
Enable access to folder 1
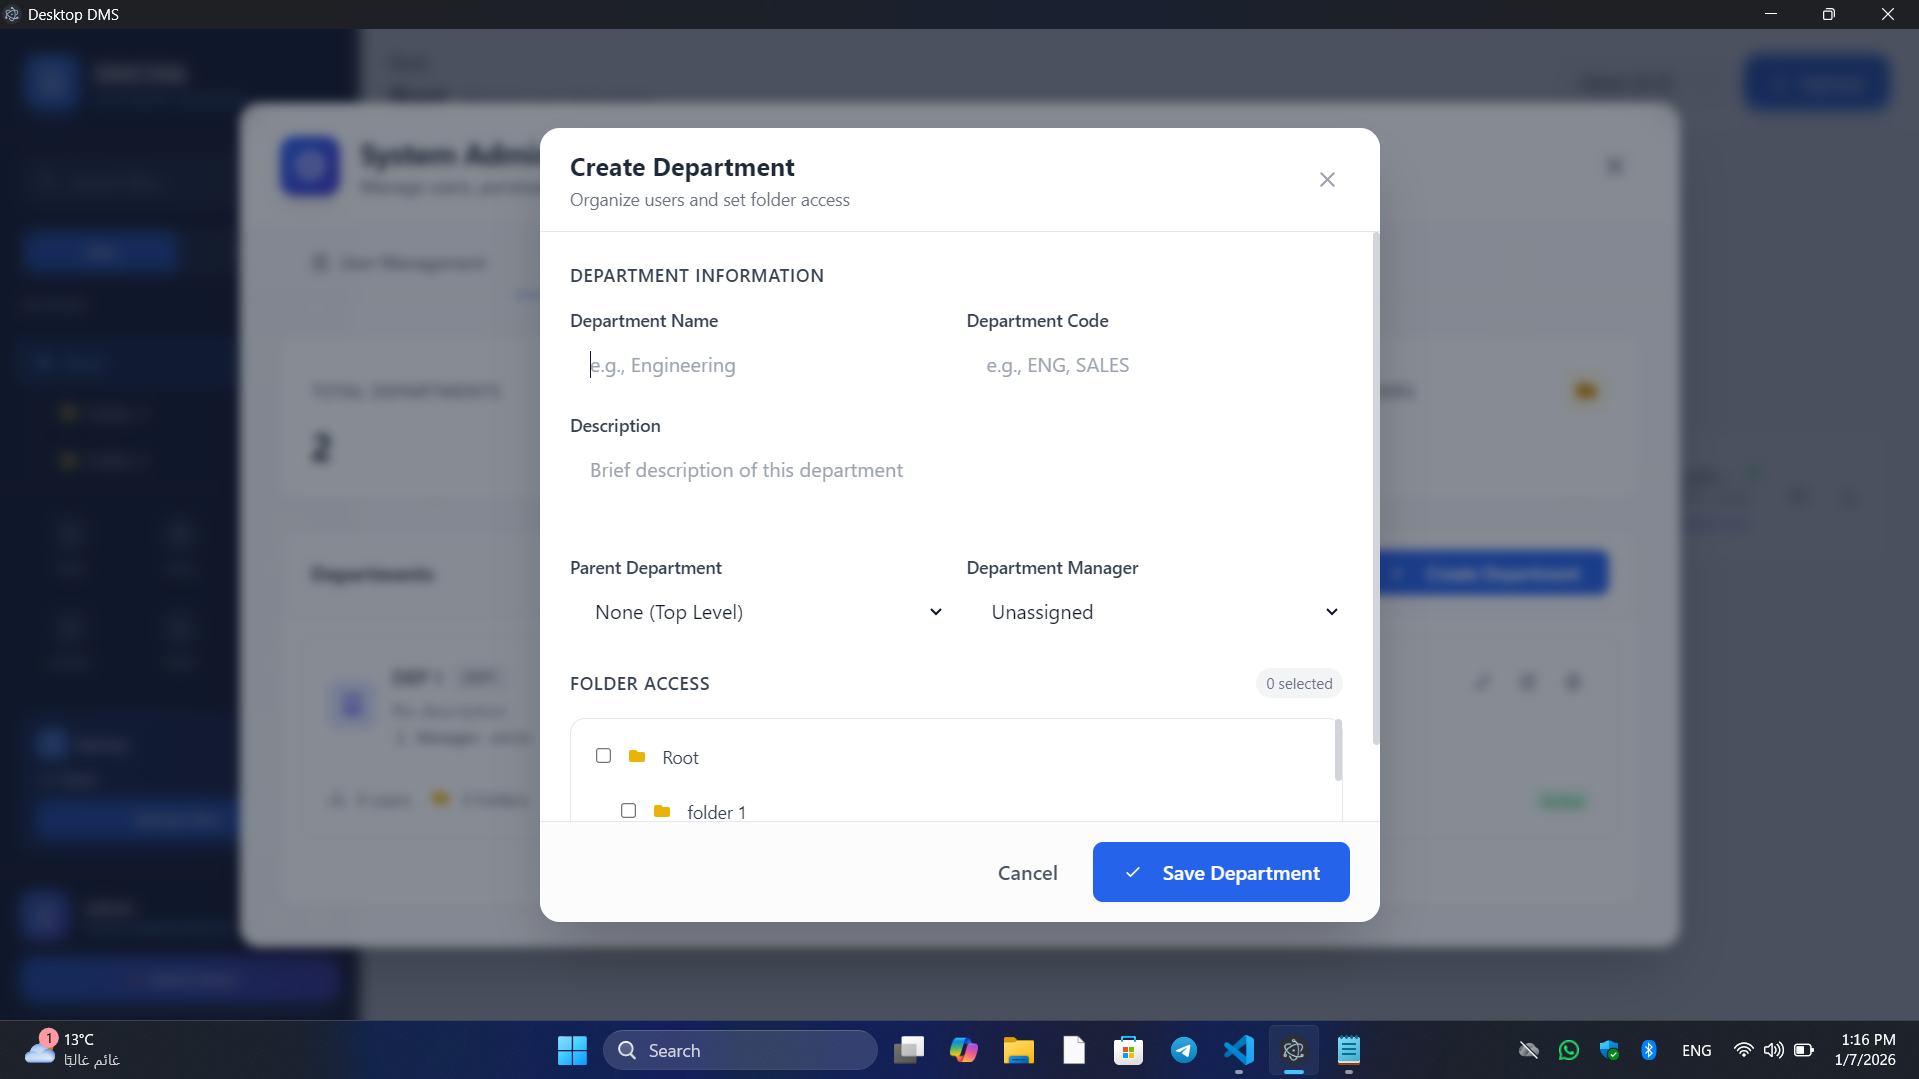pos(628,810)
